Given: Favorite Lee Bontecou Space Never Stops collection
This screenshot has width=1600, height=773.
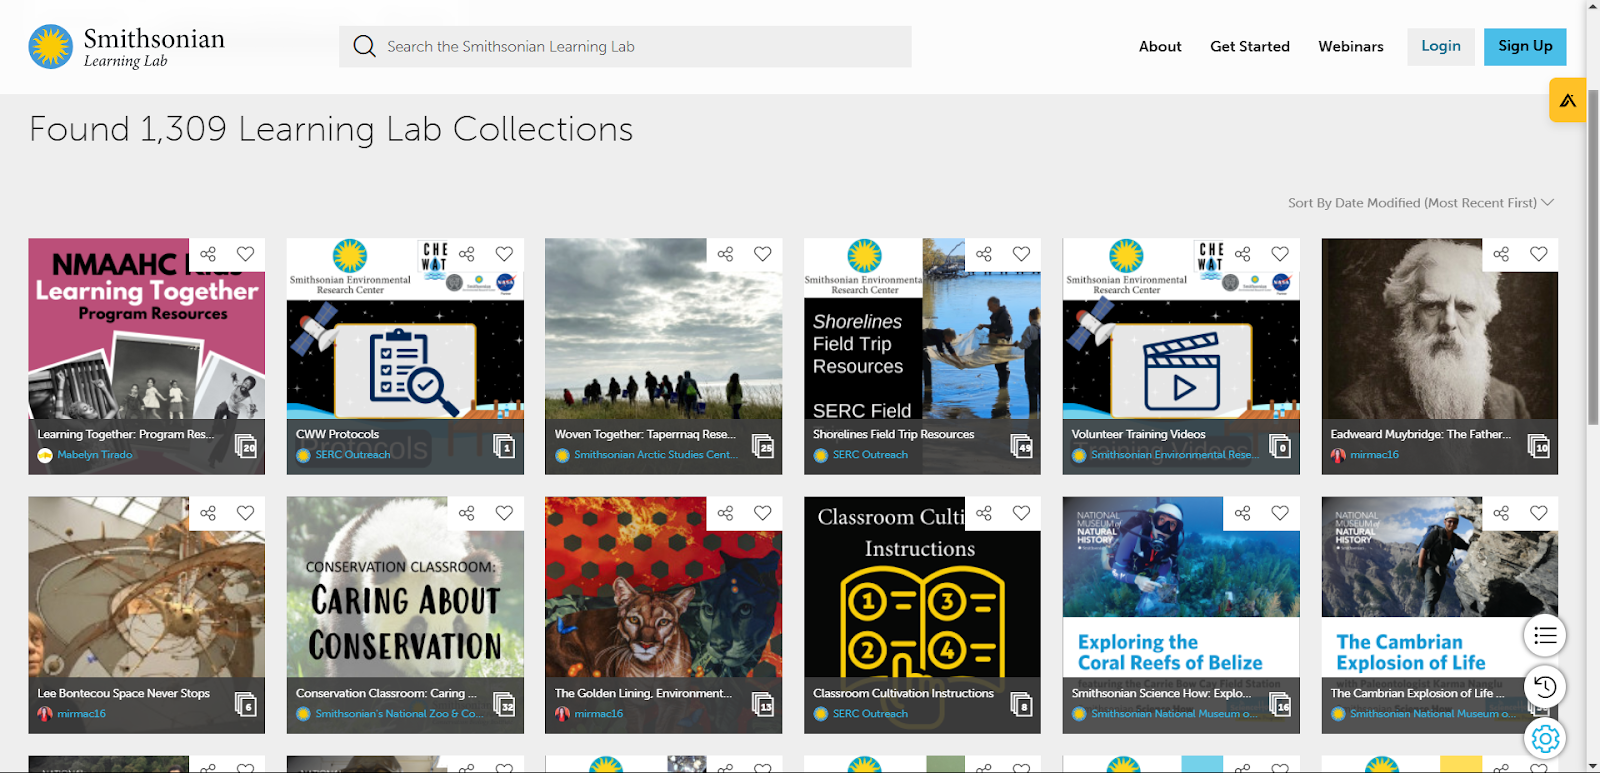Looking at the screenshot, I should point(245,513).
